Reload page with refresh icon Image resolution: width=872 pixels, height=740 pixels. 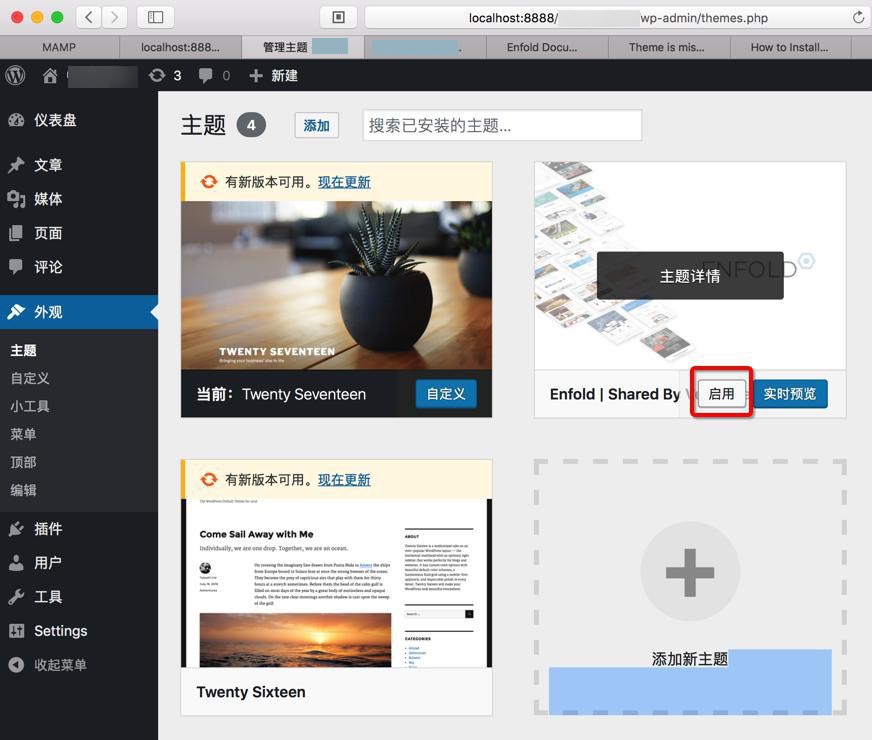858,18
